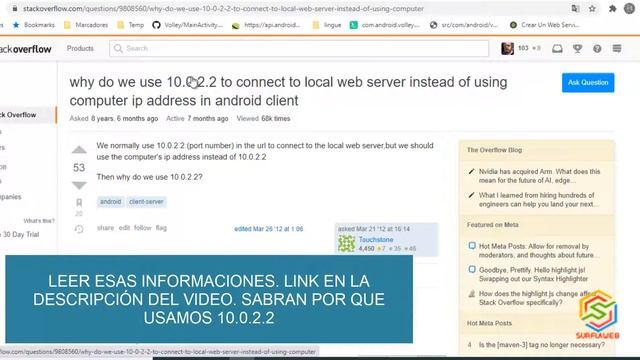Screen dimensions: 640x360
Task: Open Temp bookmarks folder
Action: point(131,25)
